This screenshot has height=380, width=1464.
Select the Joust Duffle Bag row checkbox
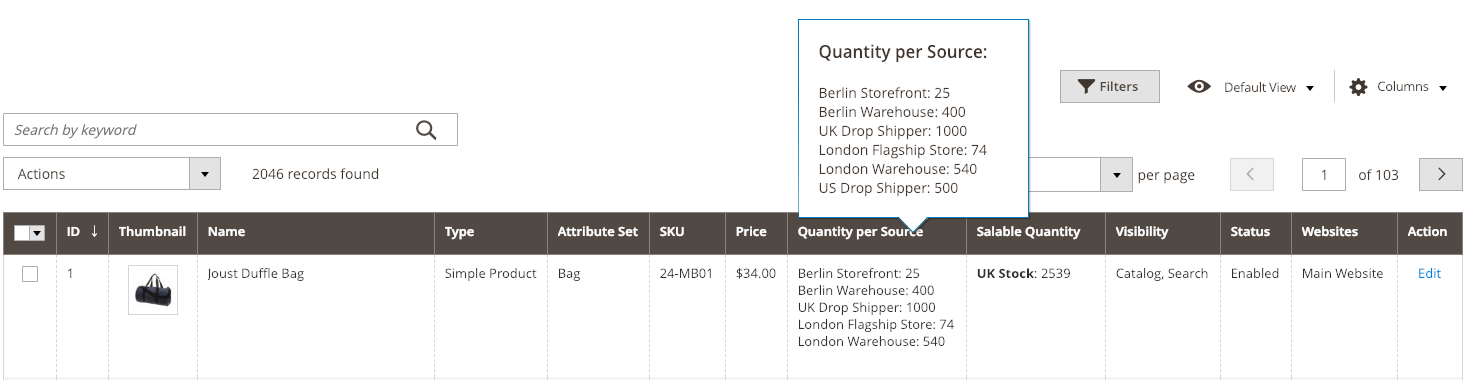pyautogui.click(x=30, y=274)
